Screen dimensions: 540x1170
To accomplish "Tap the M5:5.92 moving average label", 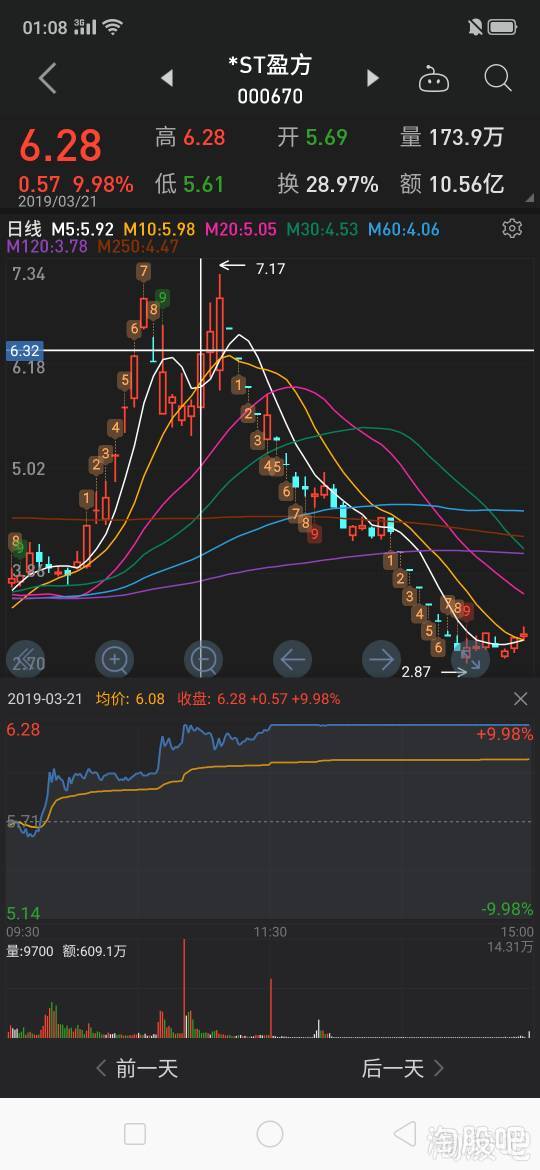I will tap(82, 229).
